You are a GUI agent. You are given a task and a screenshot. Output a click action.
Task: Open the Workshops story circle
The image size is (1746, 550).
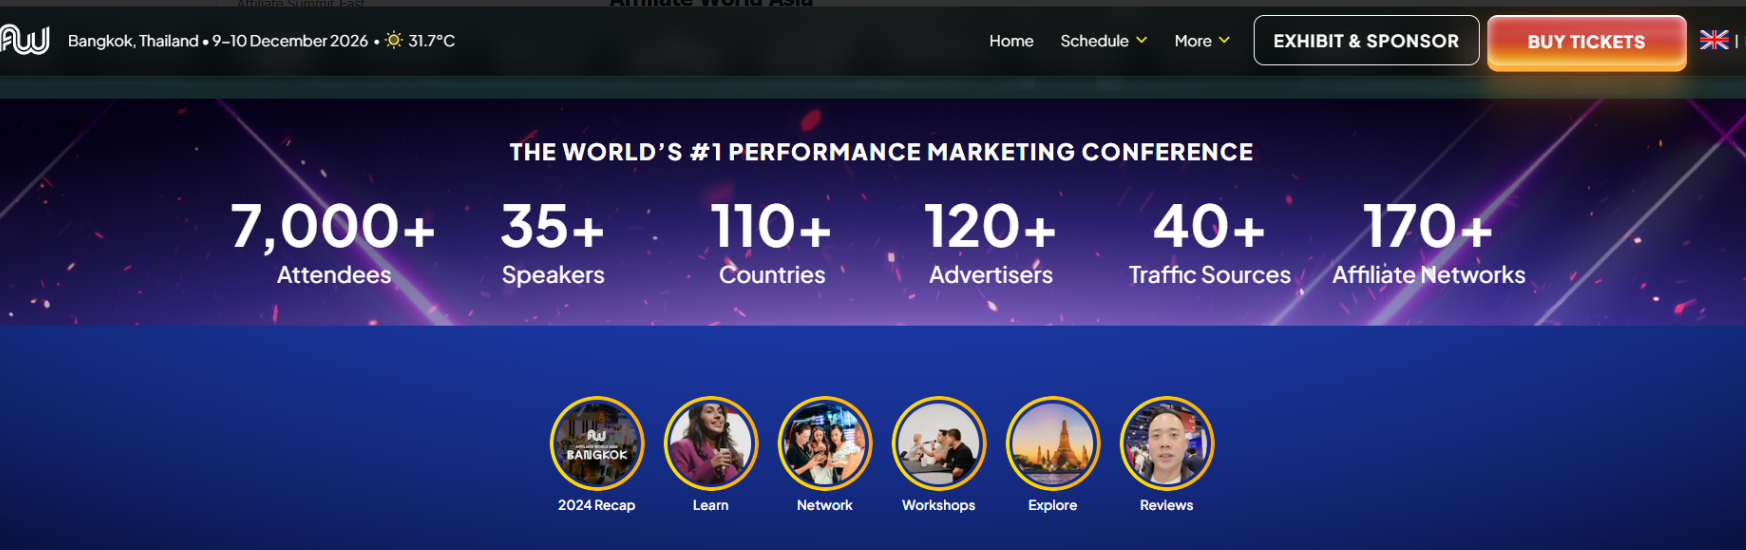pyautogui.click(x=939, y=443)
